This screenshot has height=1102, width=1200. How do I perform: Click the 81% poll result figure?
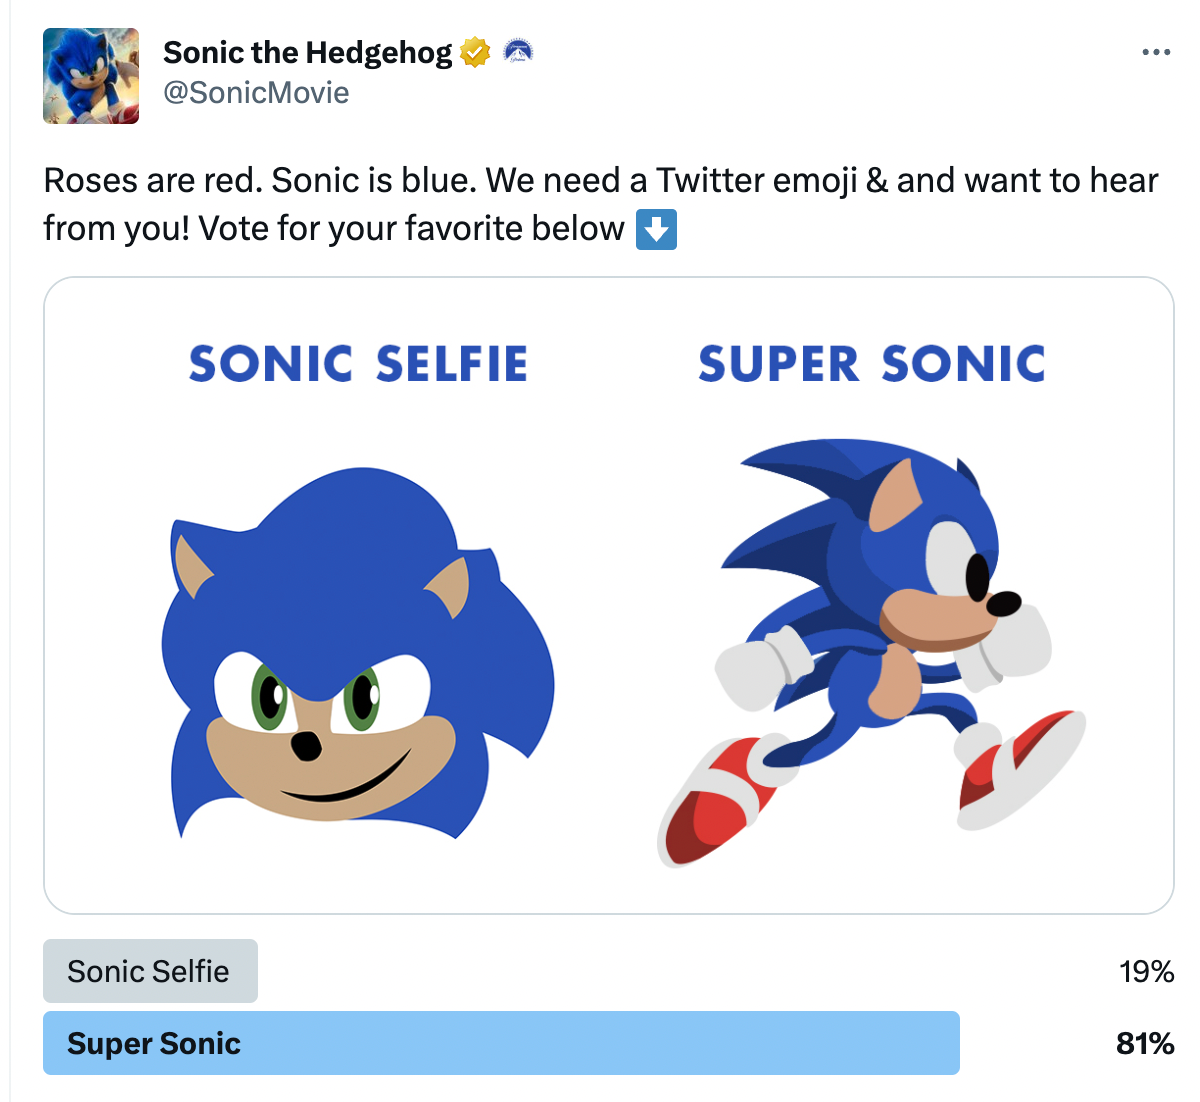(x=1145, y=1043)
